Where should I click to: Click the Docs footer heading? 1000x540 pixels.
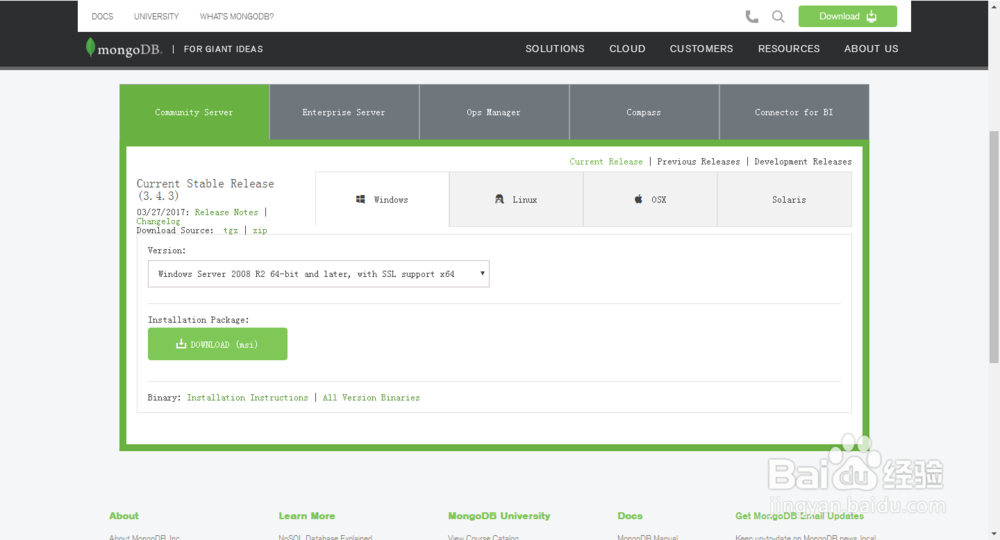630,516
